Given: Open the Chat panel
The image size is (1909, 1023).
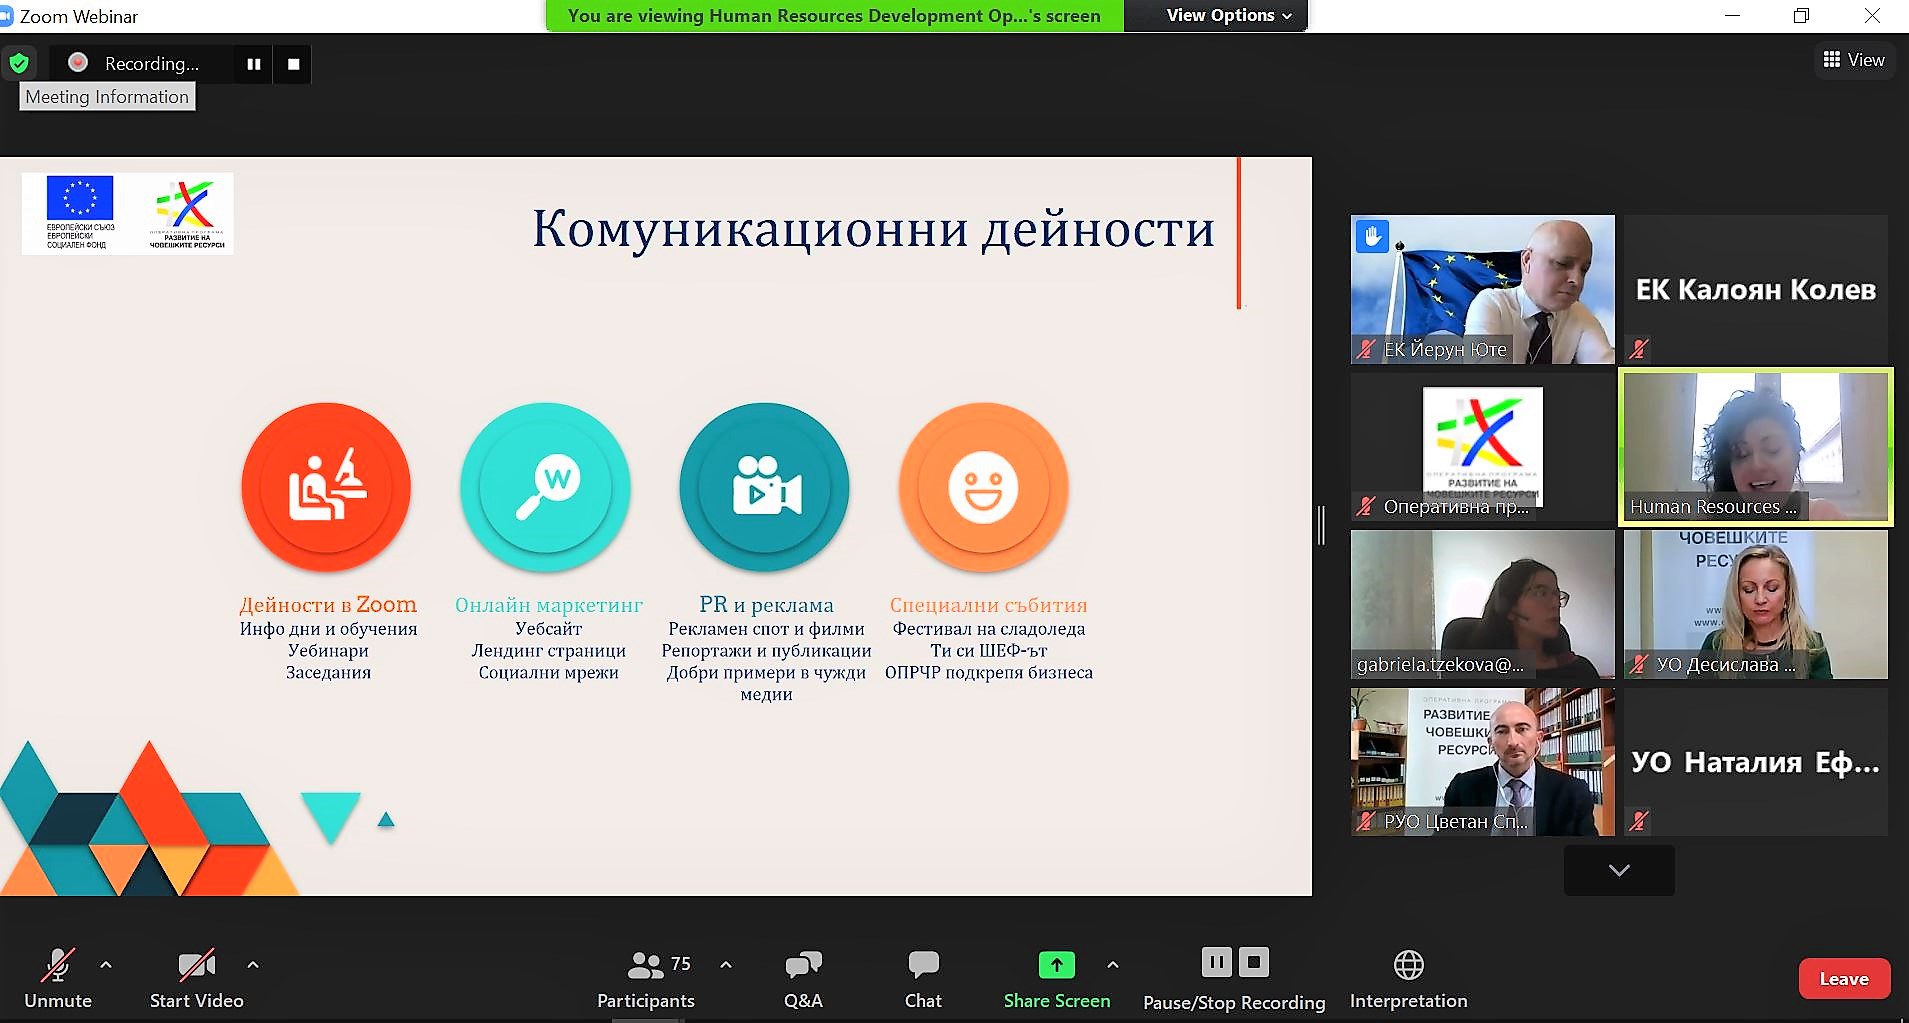Looking at the screenshot, I should click(x=923, y=979).
